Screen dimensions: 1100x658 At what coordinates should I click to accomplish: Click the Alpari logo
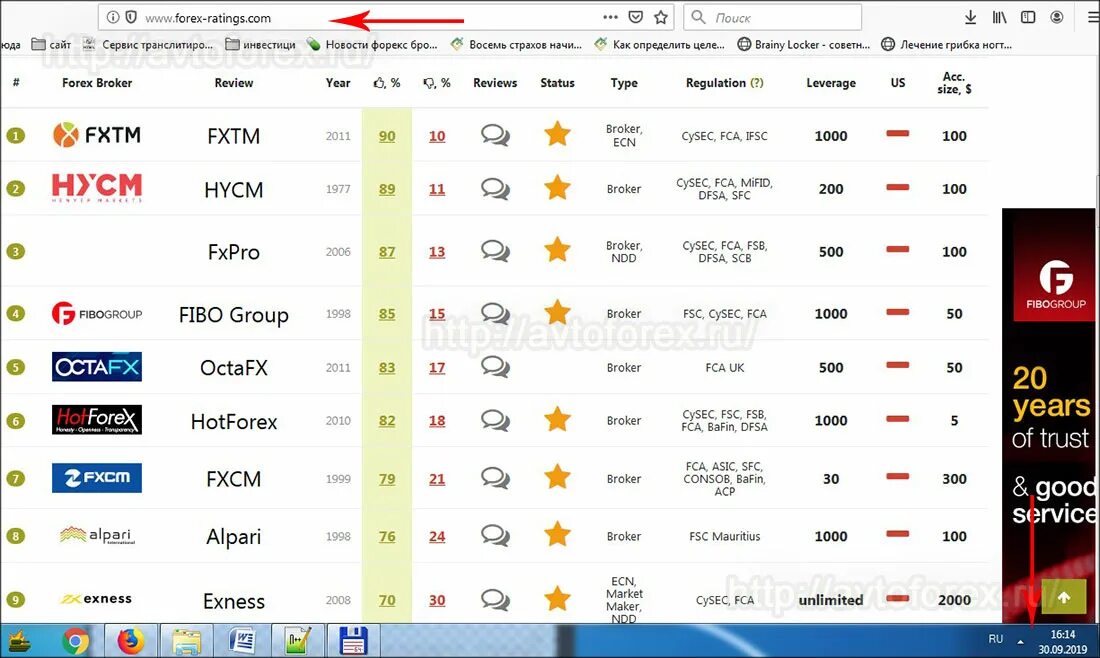pos(98,535)
